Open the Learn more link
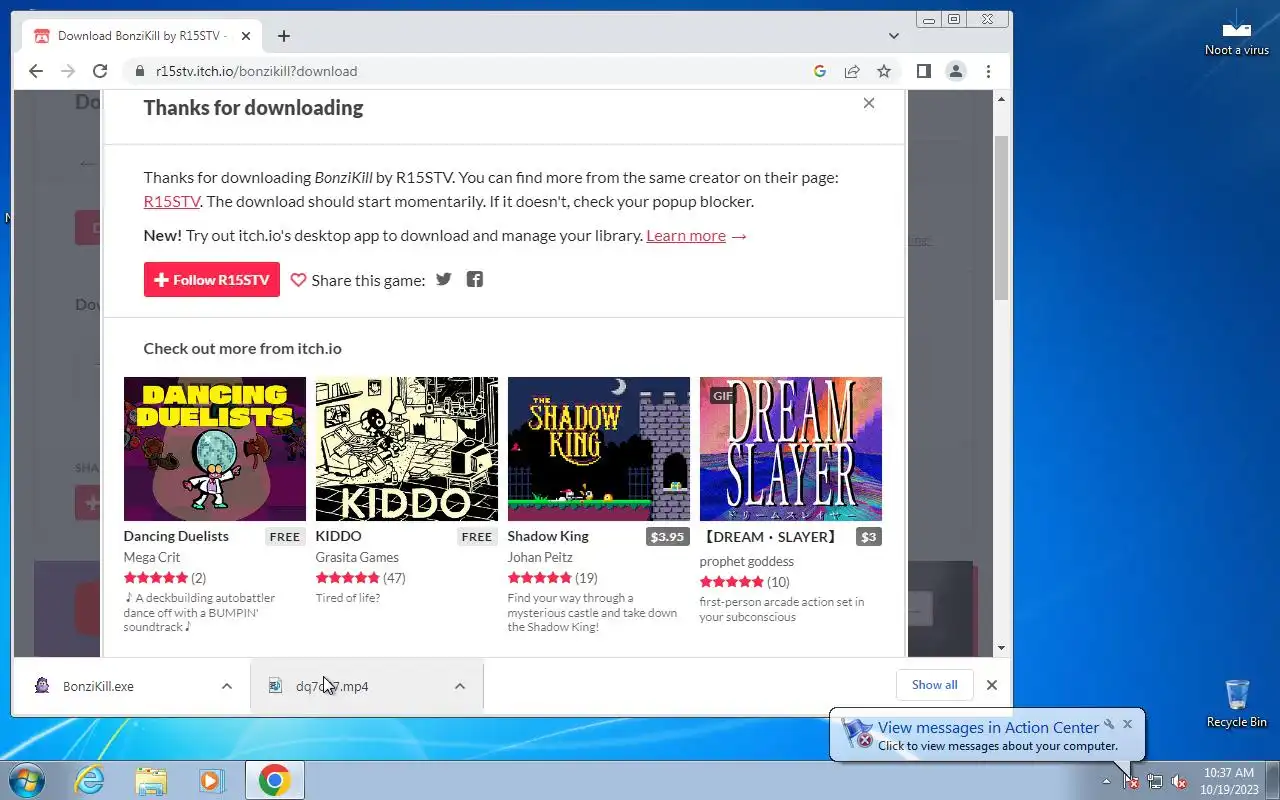 (686, 235)
